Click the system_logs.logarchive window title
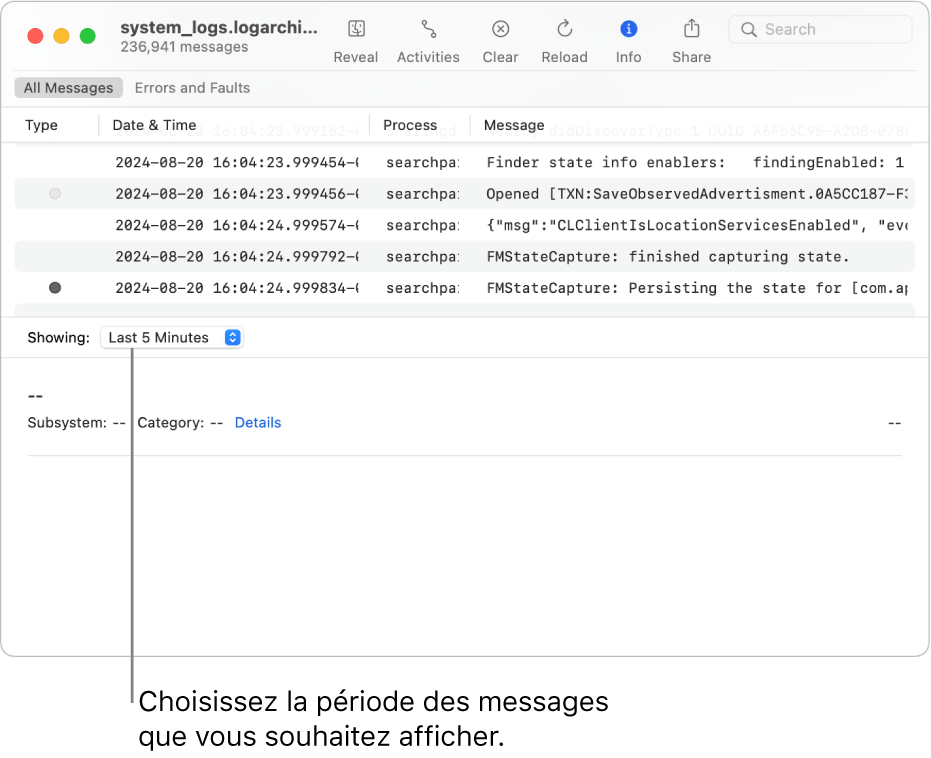Image resolution: width=931 pixels, height=758 pixels. 218,27
